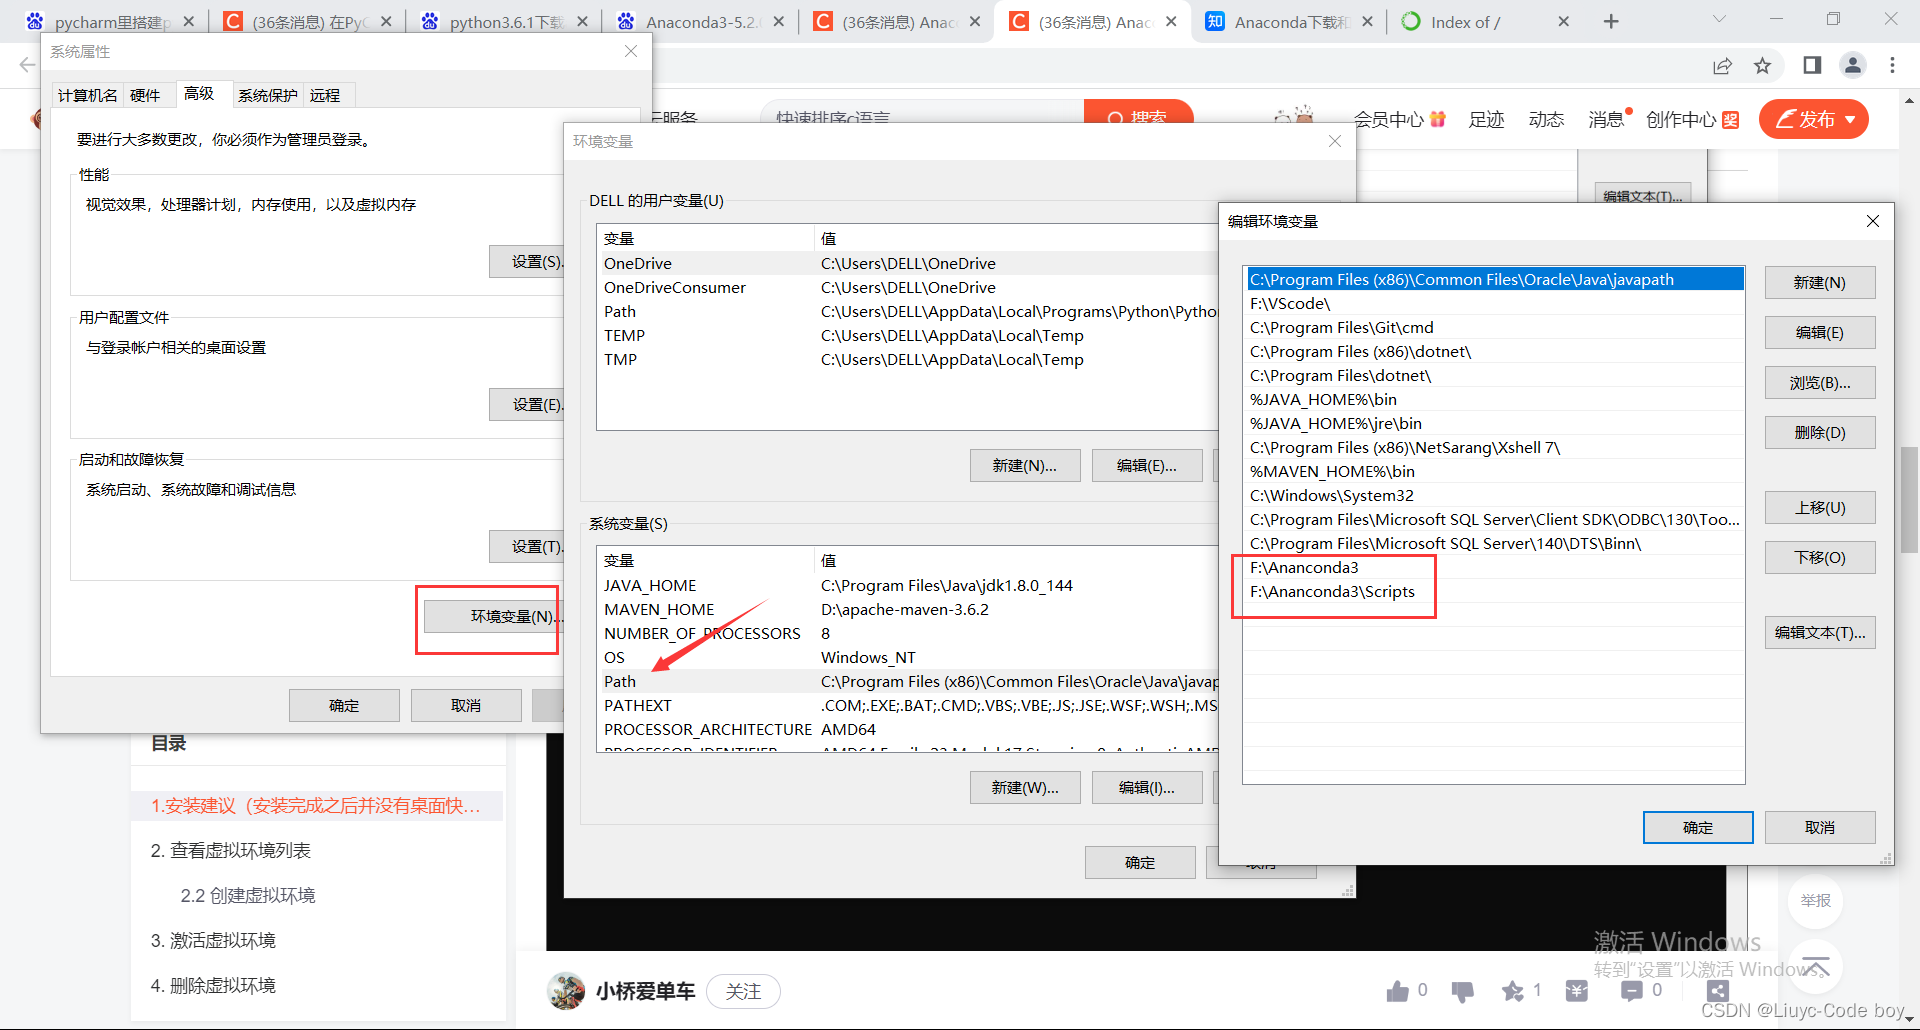Image resolution: width=1920 pixels, height=1030 pixels.
Task: Click 取消 in 系统属性 dialog
Action: pyautogui.click(x=466, y=705)
